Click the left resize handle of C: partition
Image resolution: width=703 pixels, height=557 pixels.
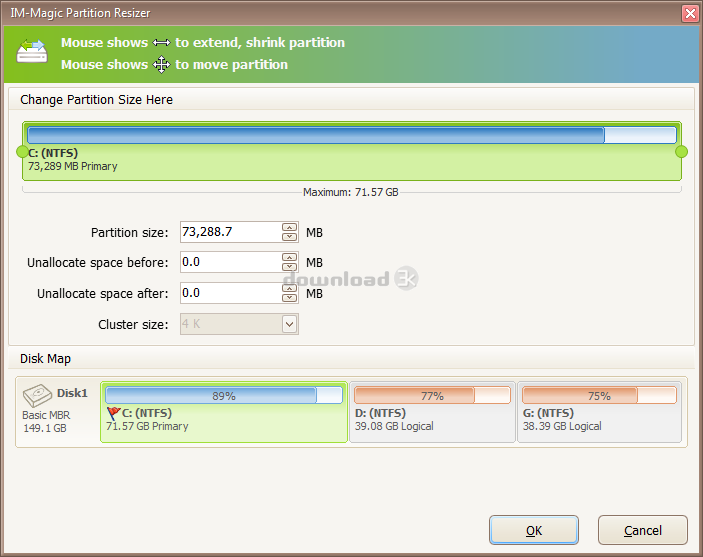coord(22,152)
